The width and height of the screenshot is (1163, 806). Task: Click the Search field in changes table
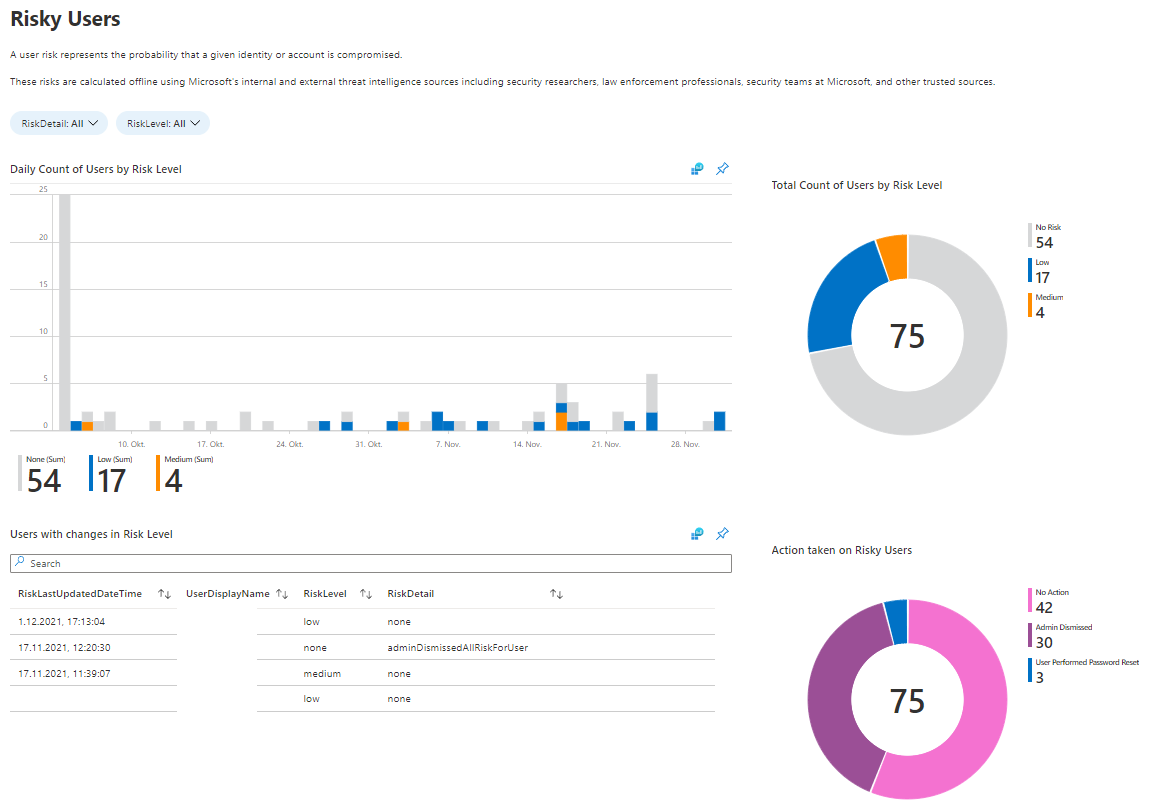(371, 564)
